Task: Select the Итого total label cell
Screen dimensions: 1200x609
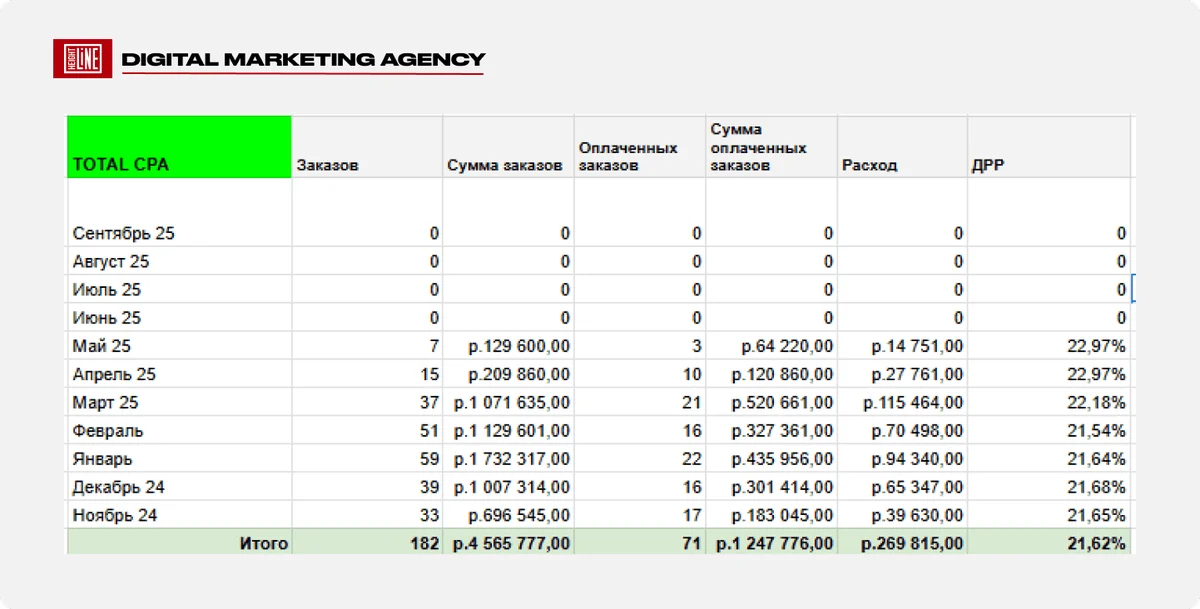Action: (x=179, y=544)
